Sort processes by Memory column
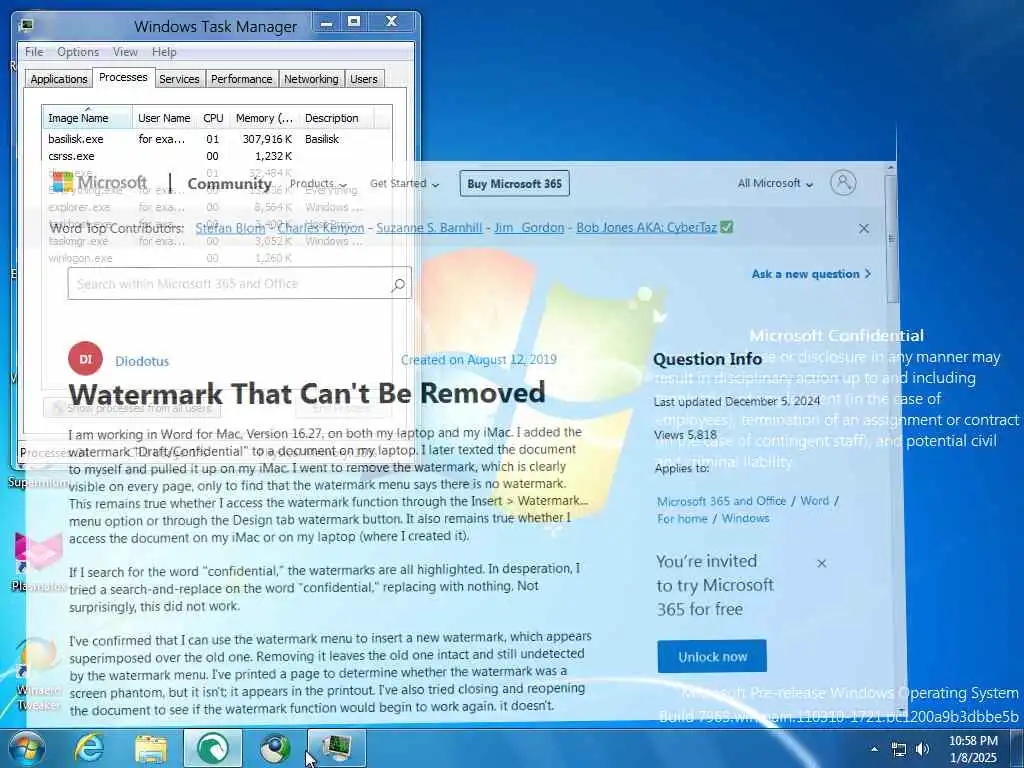 (x=264, y=118)
